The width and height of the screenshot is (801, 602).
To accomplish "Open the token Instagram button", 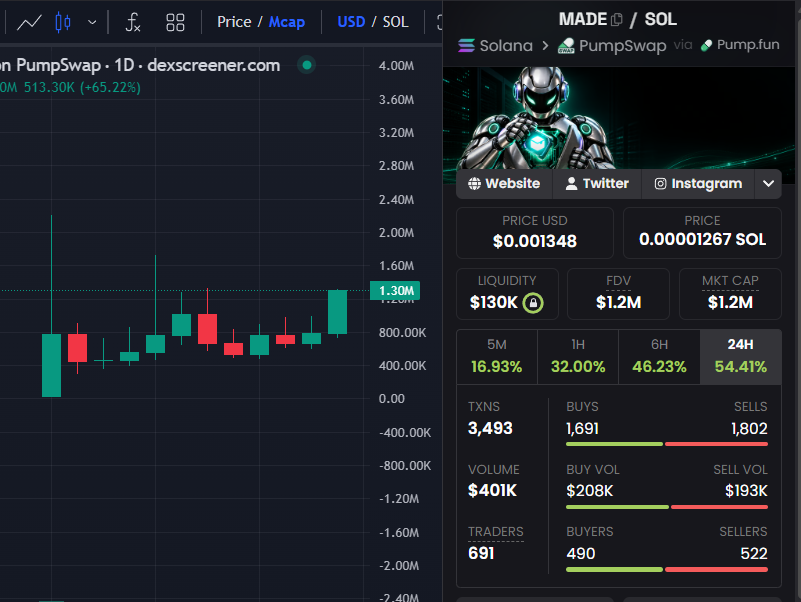I will 698,183.
